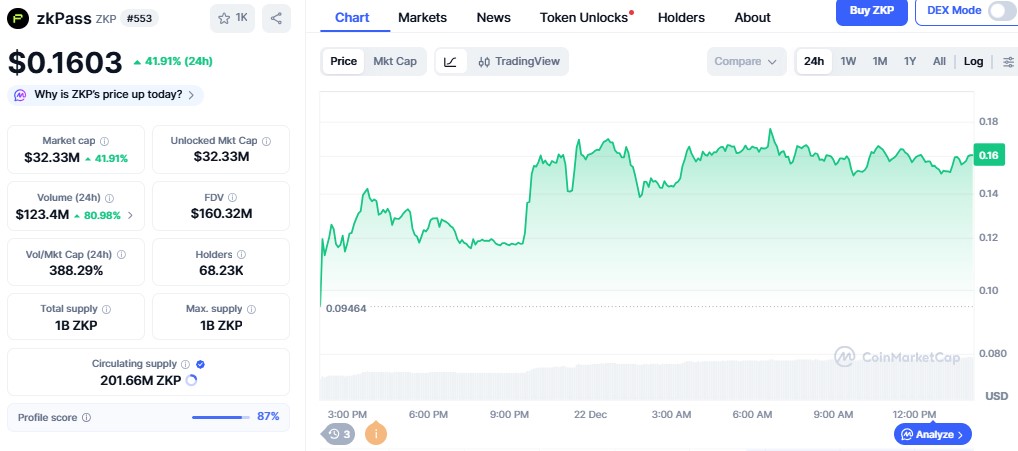This screenshot has width=1018, height=451.
Task: Switch to the Holders tab
Action: (681, 18)
